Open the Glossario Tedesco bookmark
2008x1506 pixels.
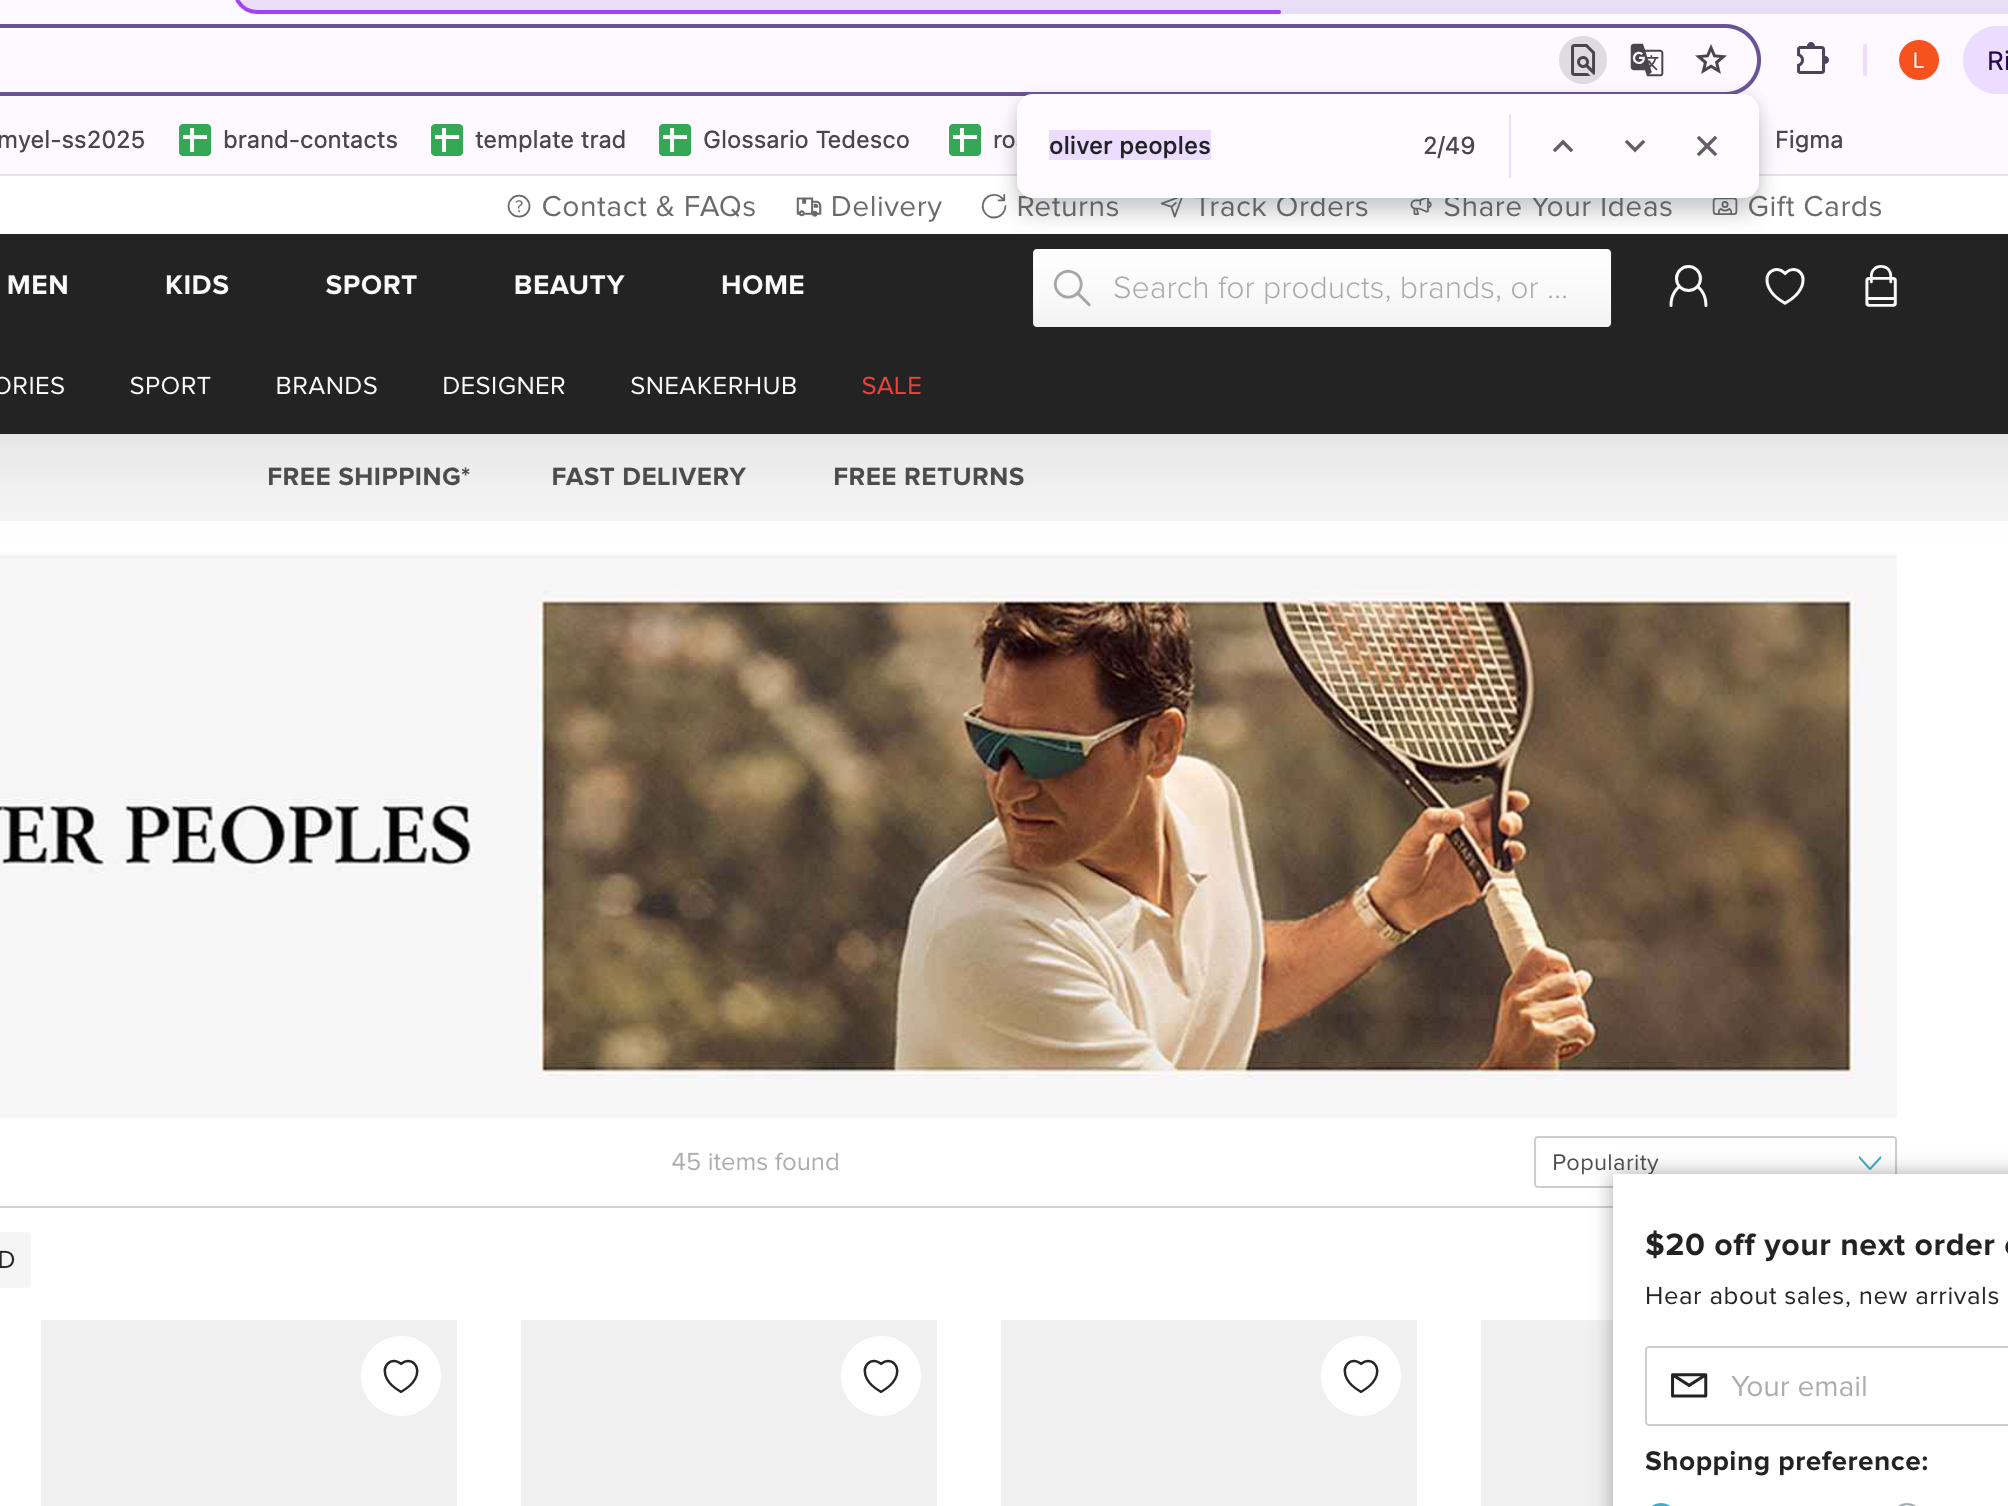click(x=784, y=140)
